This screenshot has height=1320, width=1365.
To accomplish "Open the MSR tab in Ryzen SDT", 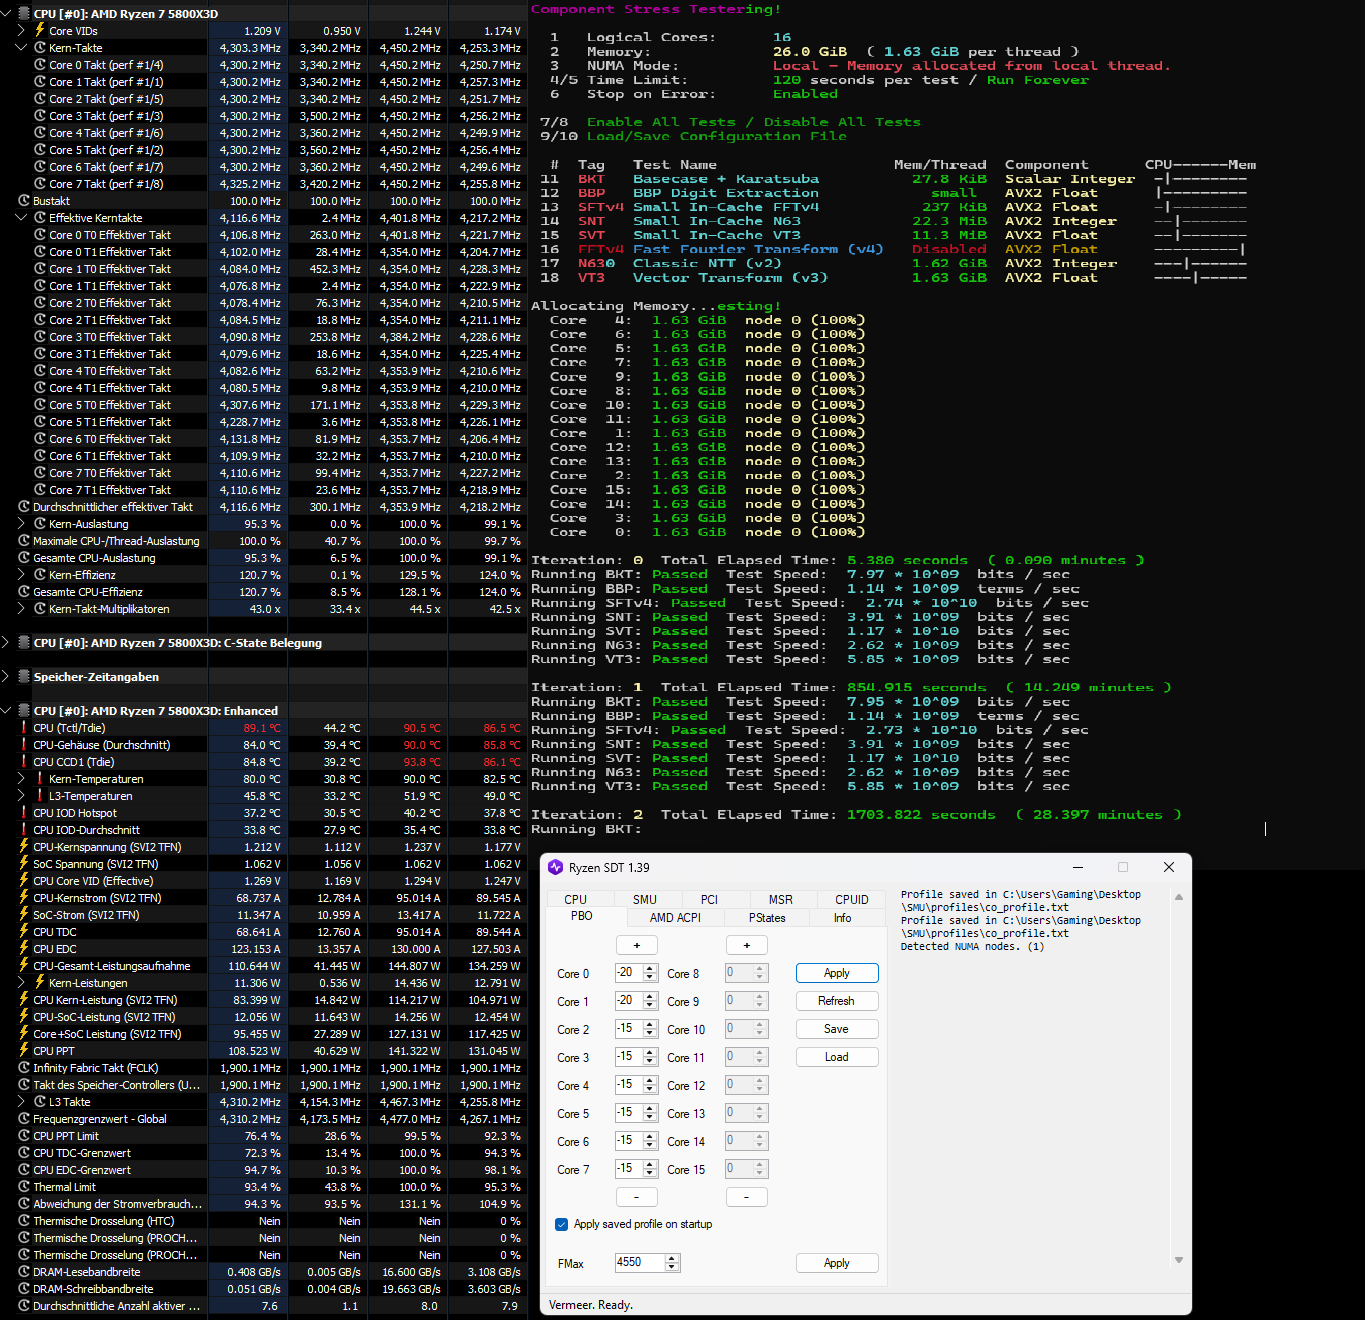I will pos(780,899).
